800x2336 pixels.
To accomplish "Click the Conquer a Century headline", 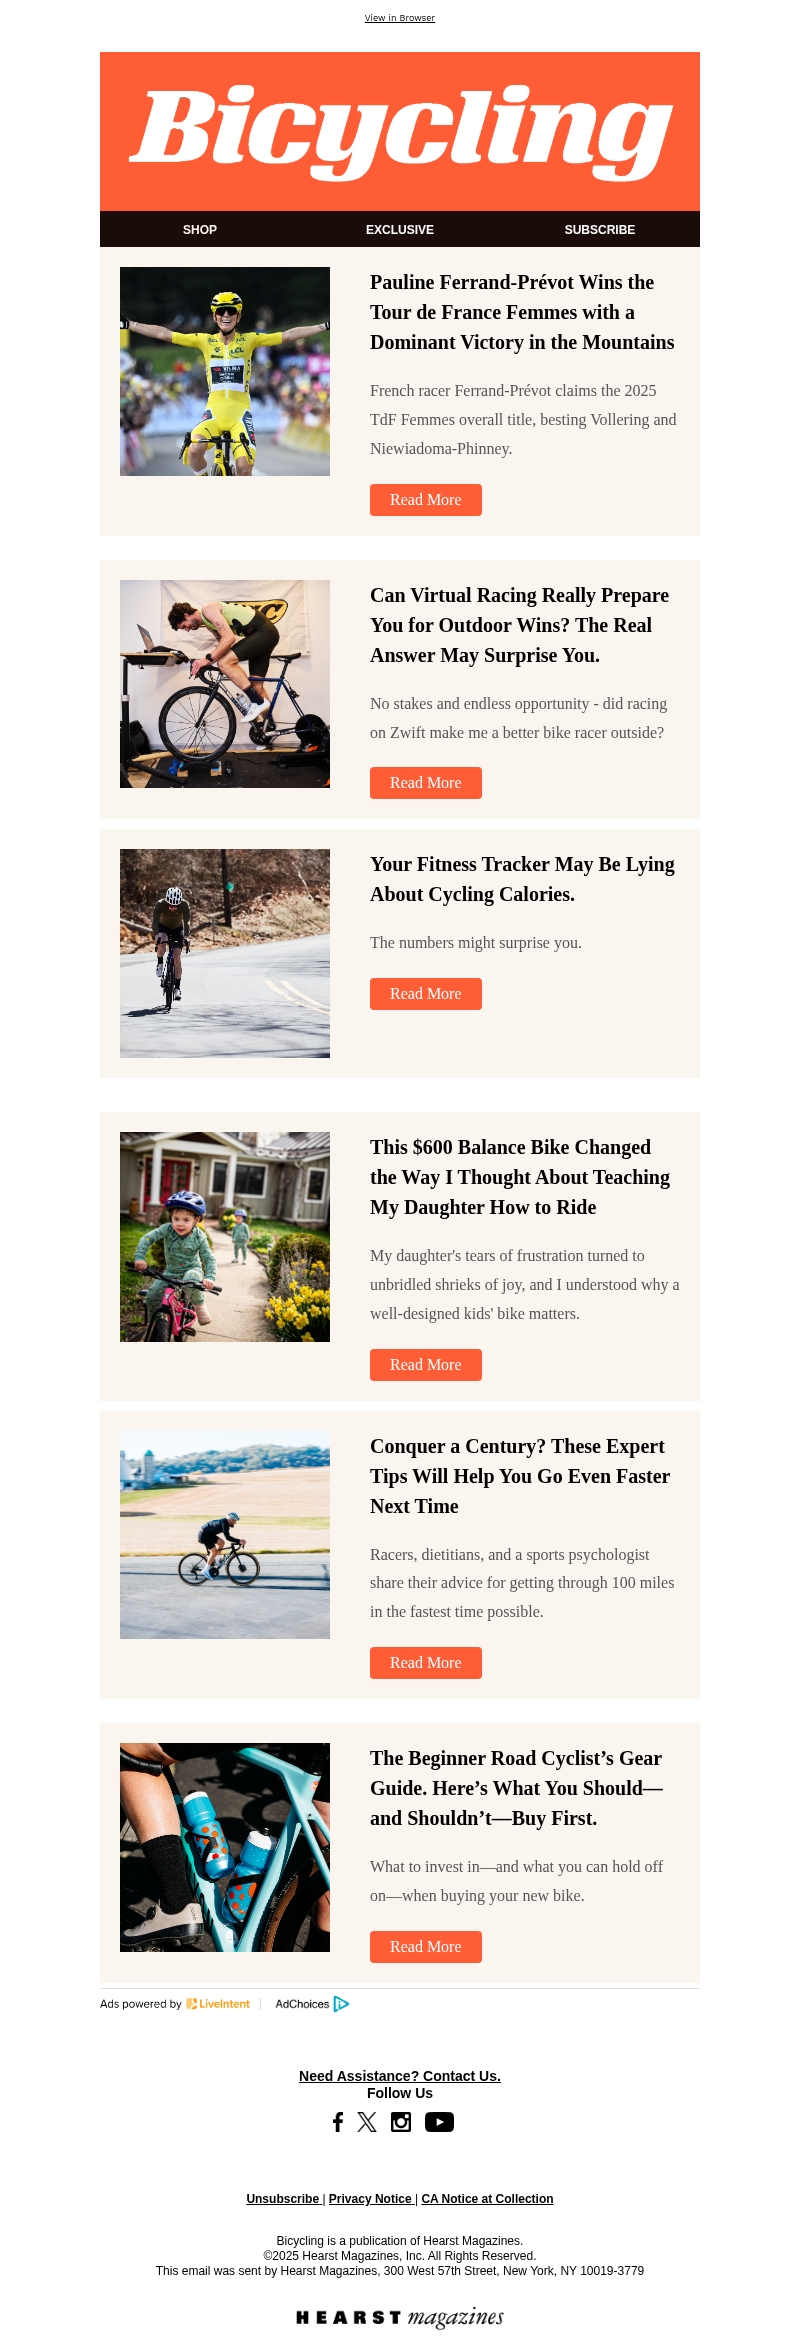I will (x=520, y=1476).
